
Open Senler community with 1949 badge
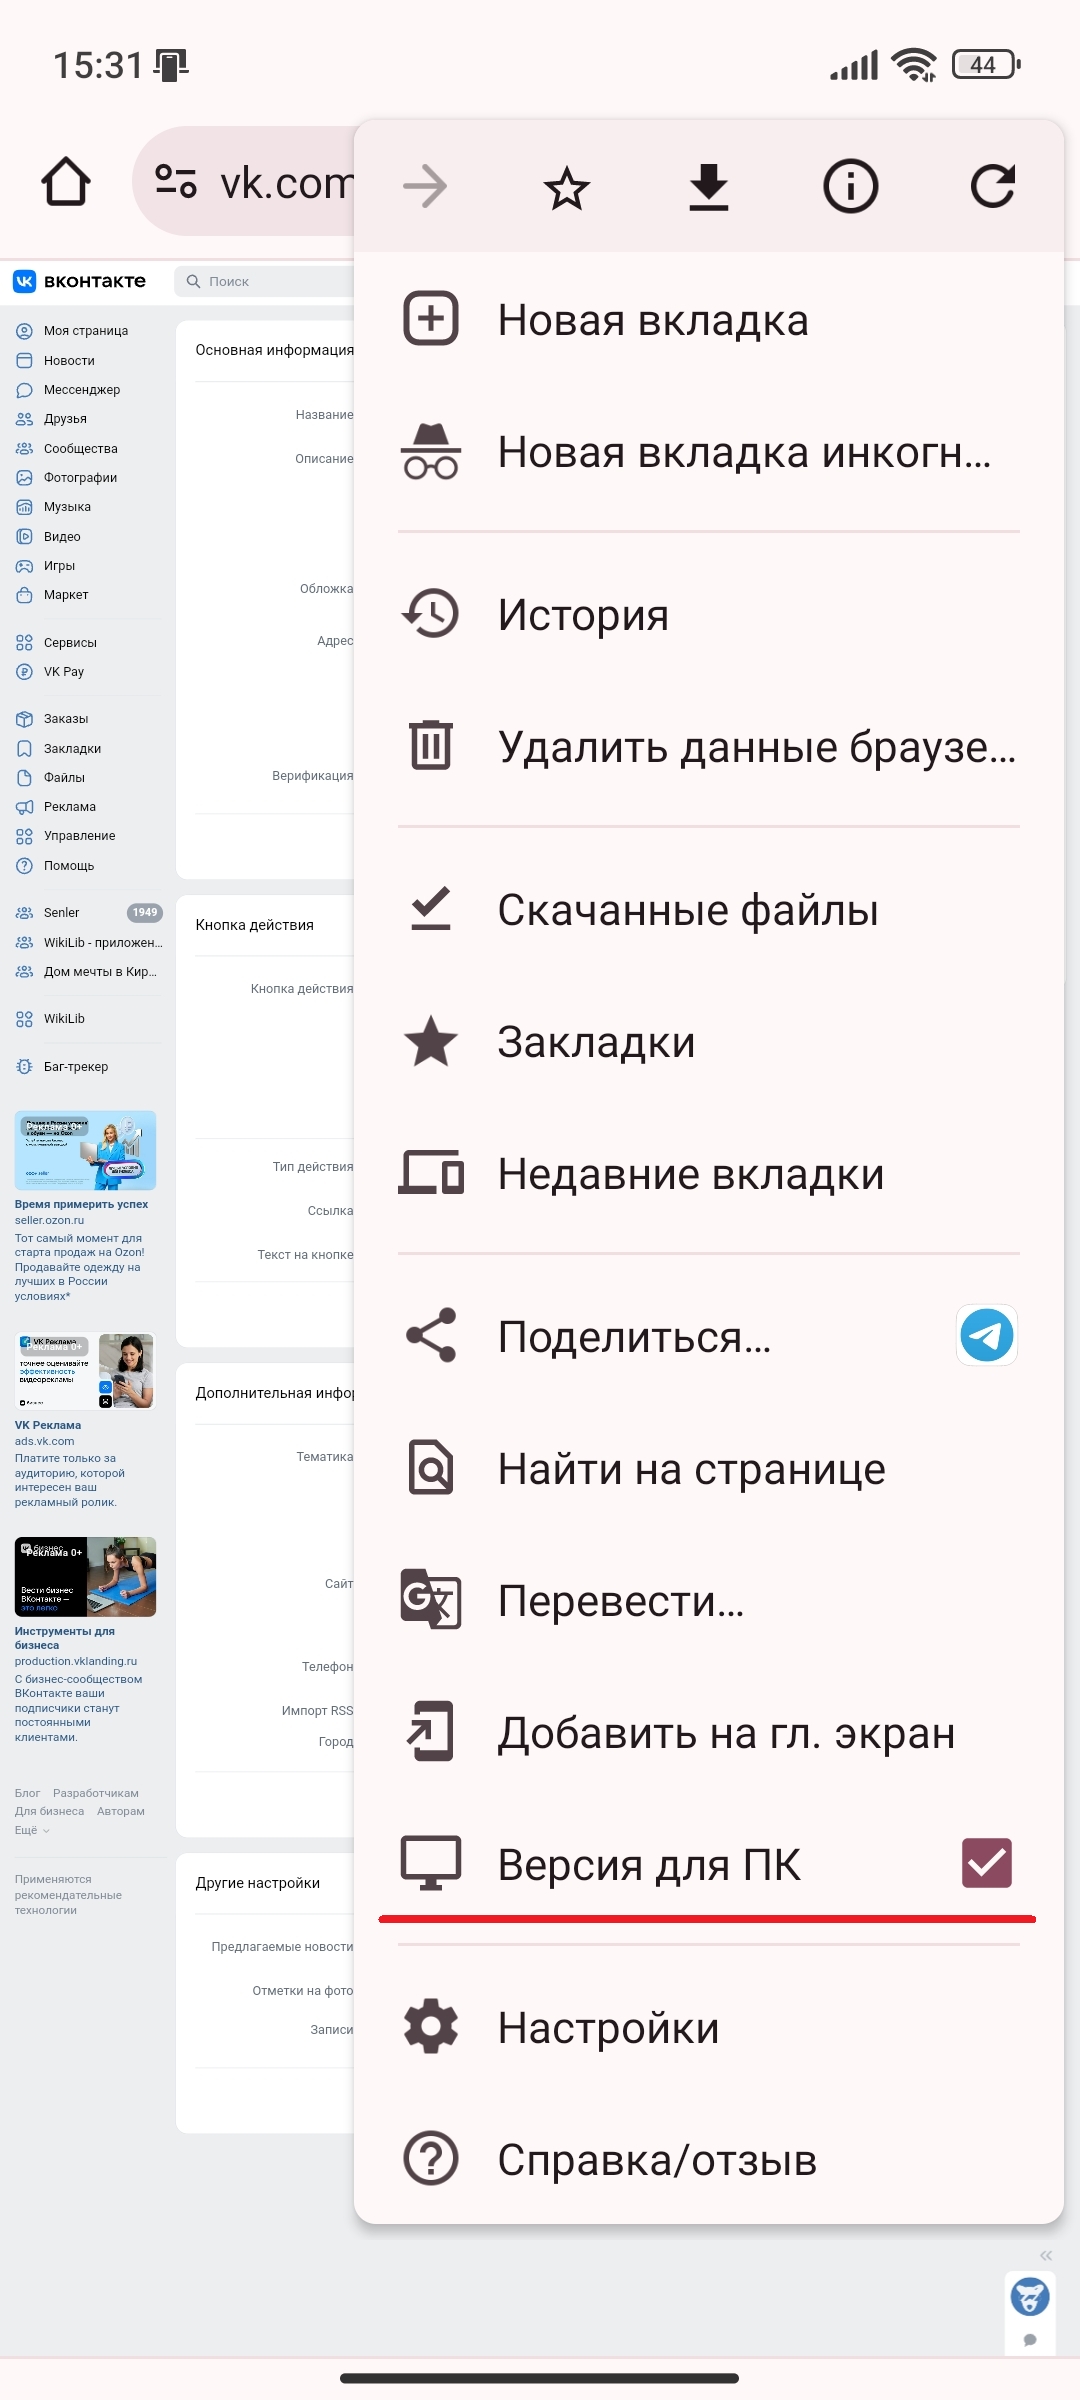pos(62,913)
